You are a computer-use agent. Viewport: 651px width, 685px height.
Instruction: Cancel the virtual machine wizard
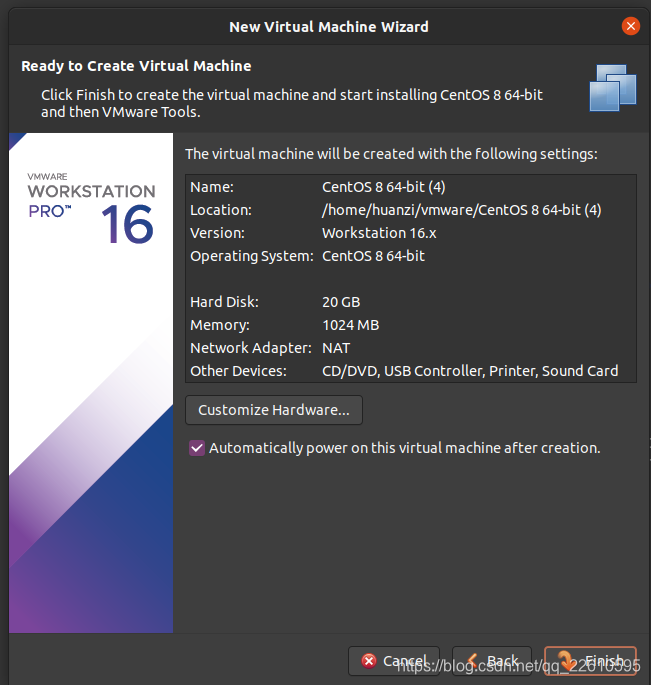(394, 661)
